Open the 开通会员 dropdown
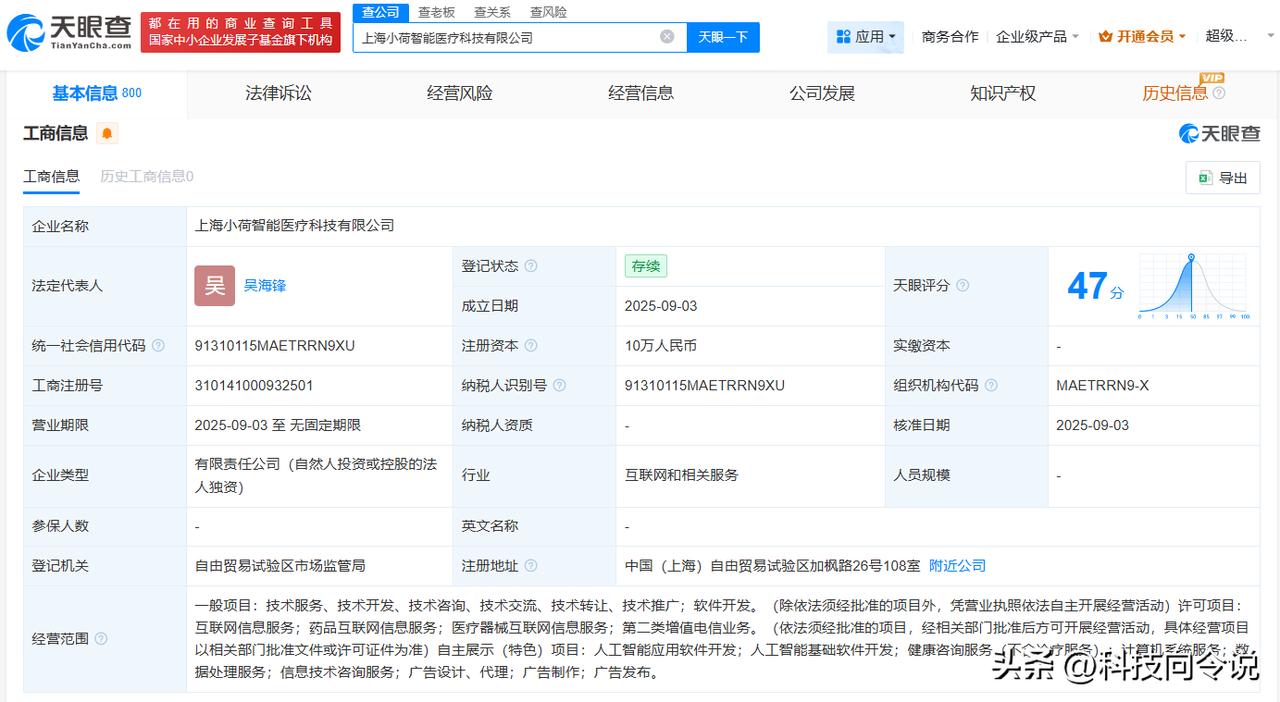This screenshot has height=702, width=1280. (x=1141, y=37)
